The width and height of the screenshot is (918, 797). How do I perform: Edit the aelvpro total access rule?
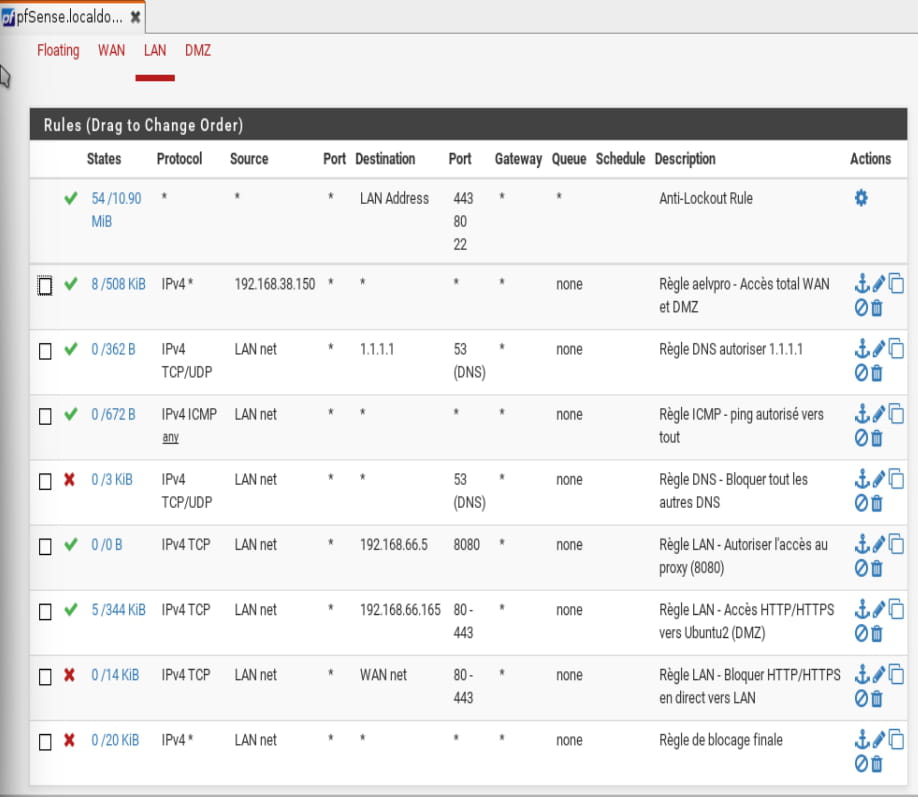[x=879, y=284]
